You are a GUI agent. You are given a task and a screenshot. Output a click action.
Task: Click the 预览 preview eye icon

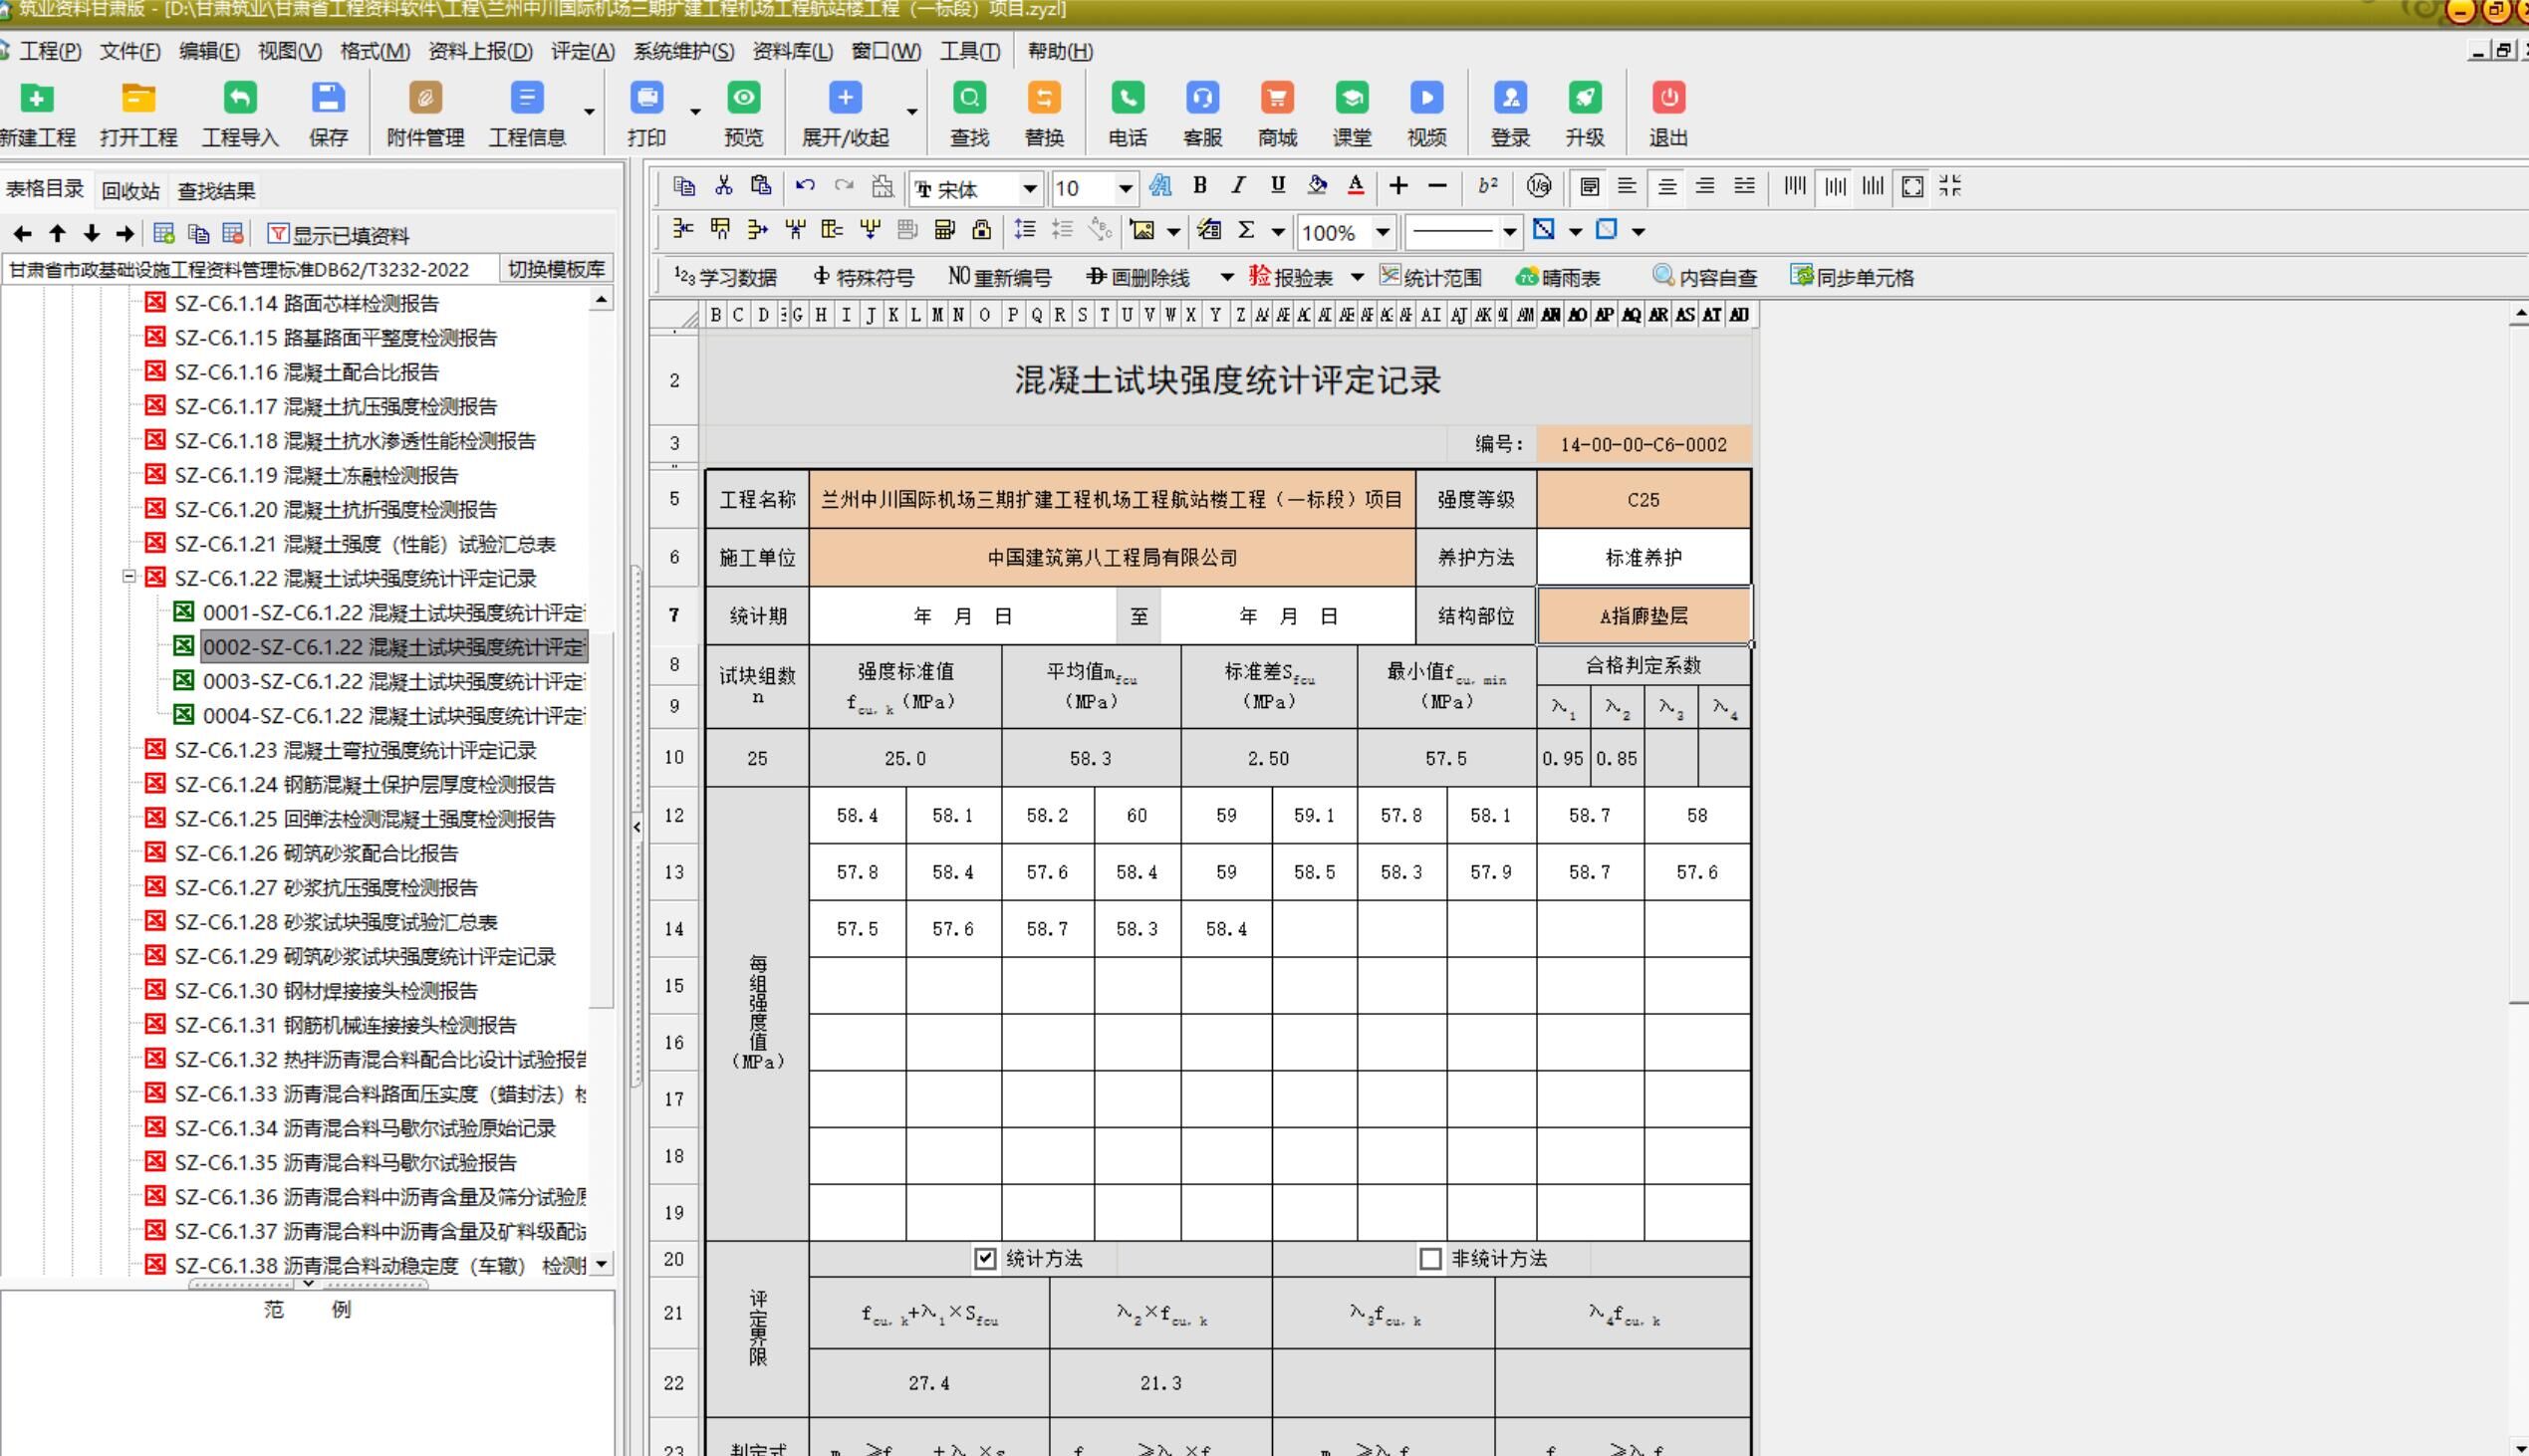click(743, 98)
